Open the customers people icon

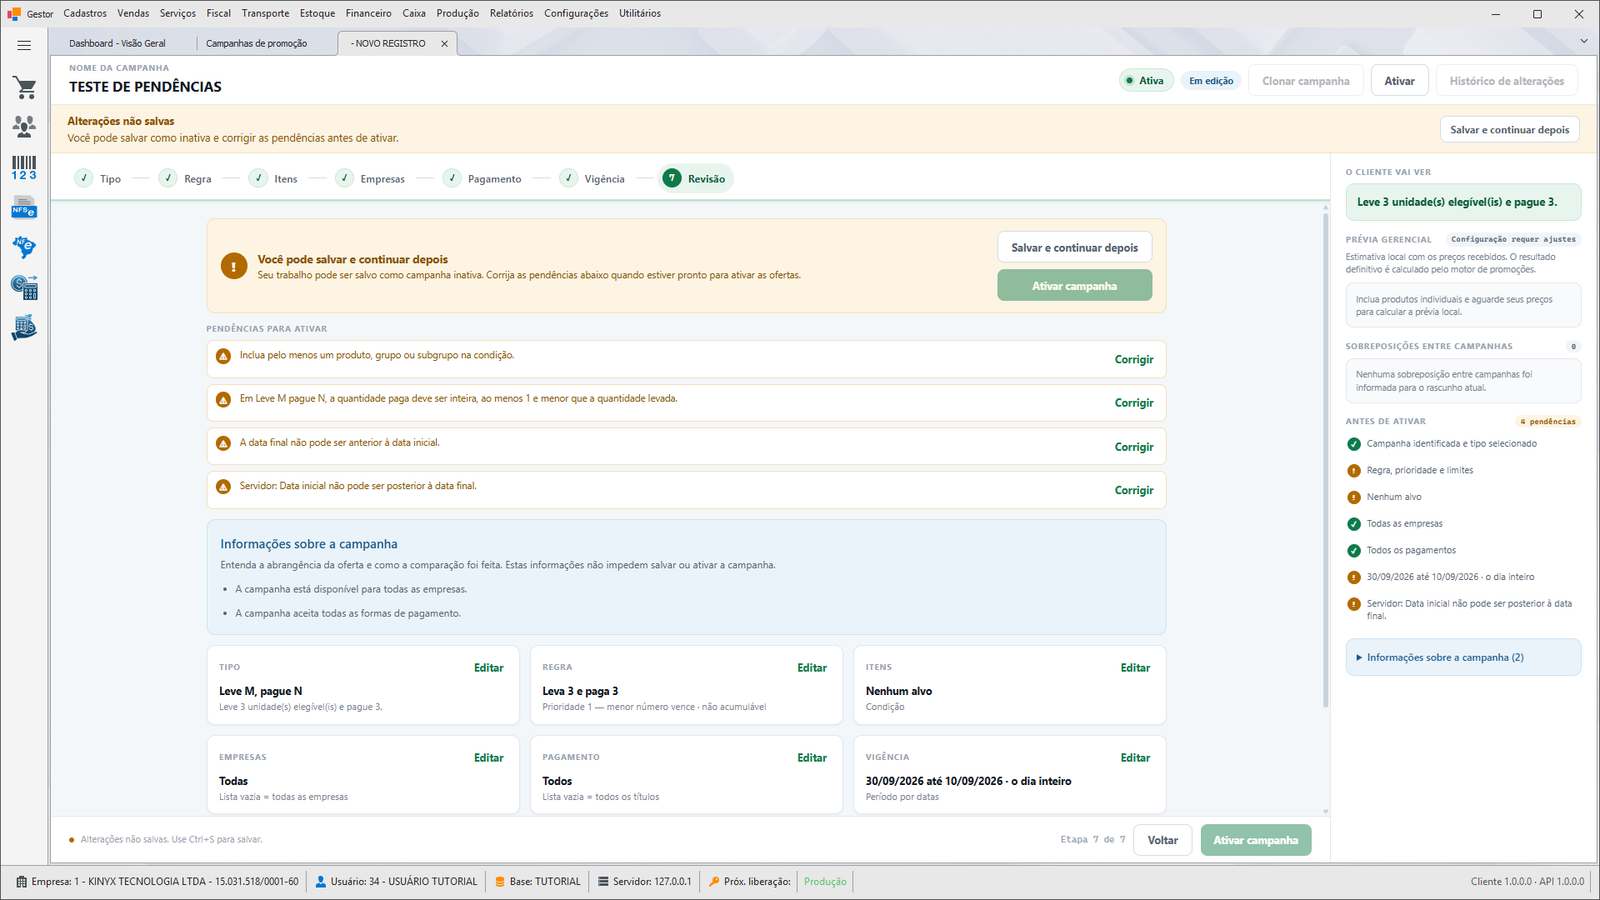pyautogui.click(x=24, y=126)
